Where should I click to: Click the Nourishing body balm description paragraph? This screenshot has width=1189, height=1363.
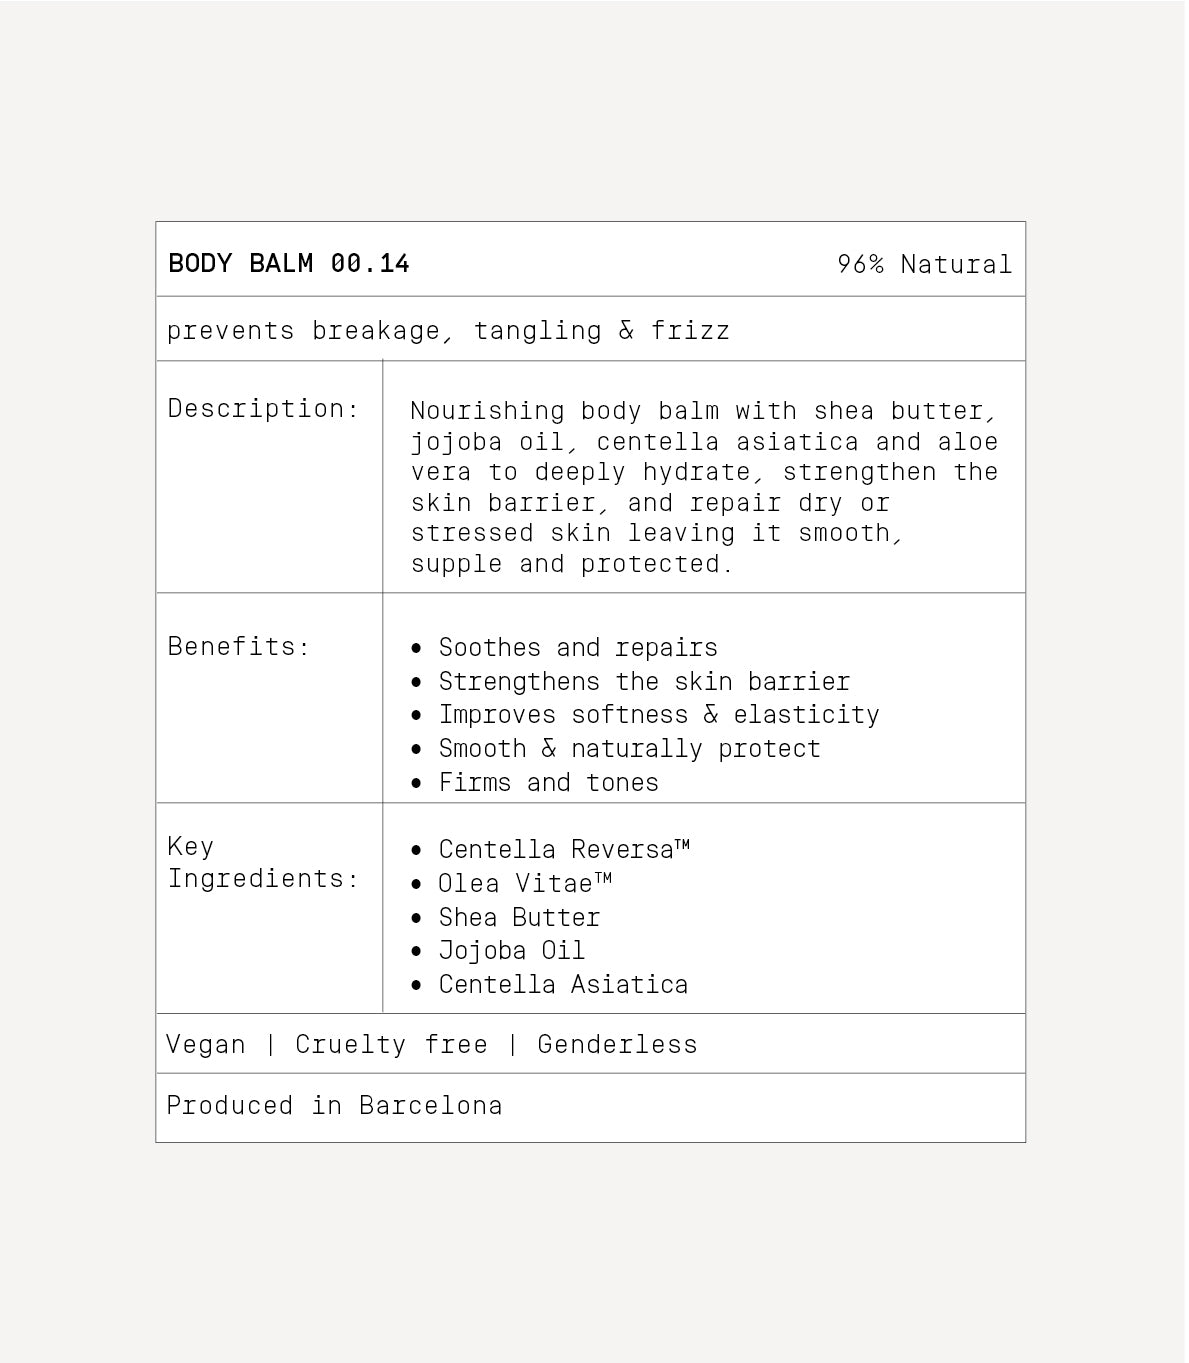(704, 487)
